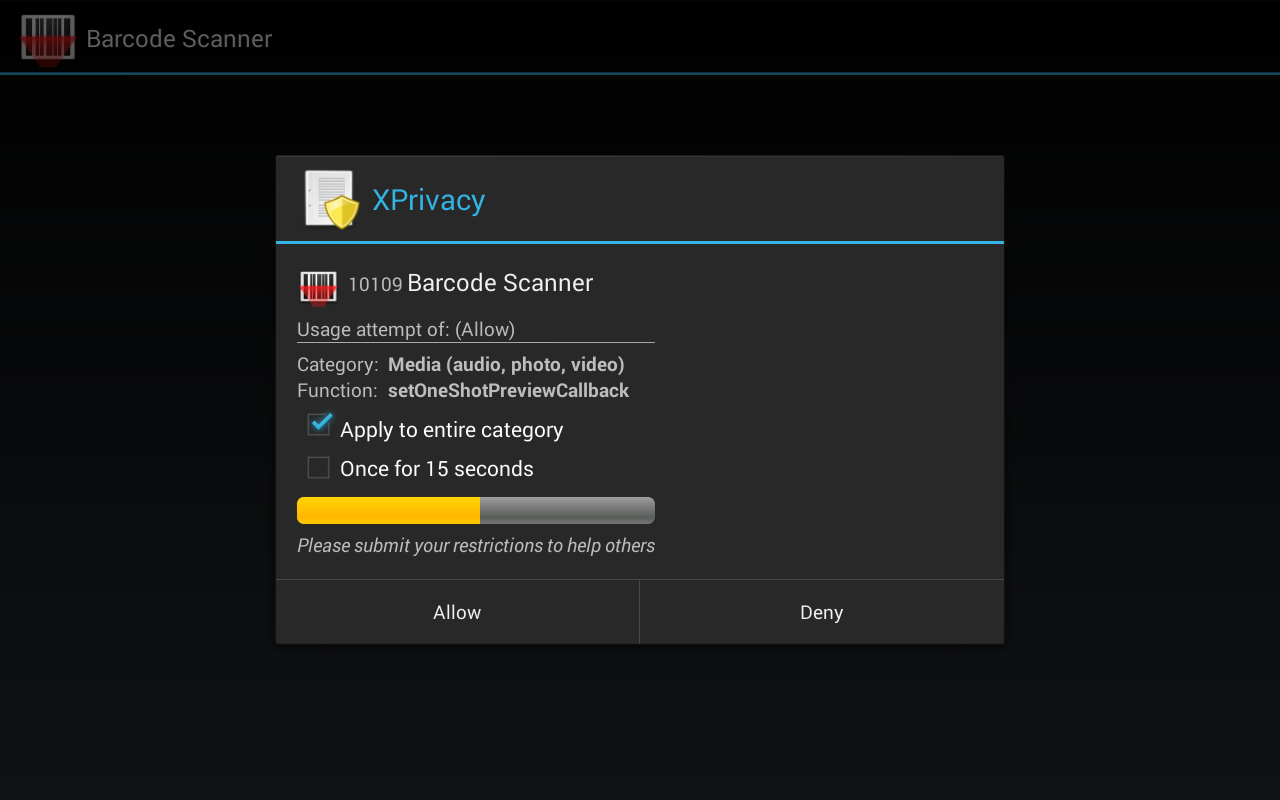Click the 'Usage attempt of: (Allow)' line
The image size is (1280, 800).
[x=406, y=329]
